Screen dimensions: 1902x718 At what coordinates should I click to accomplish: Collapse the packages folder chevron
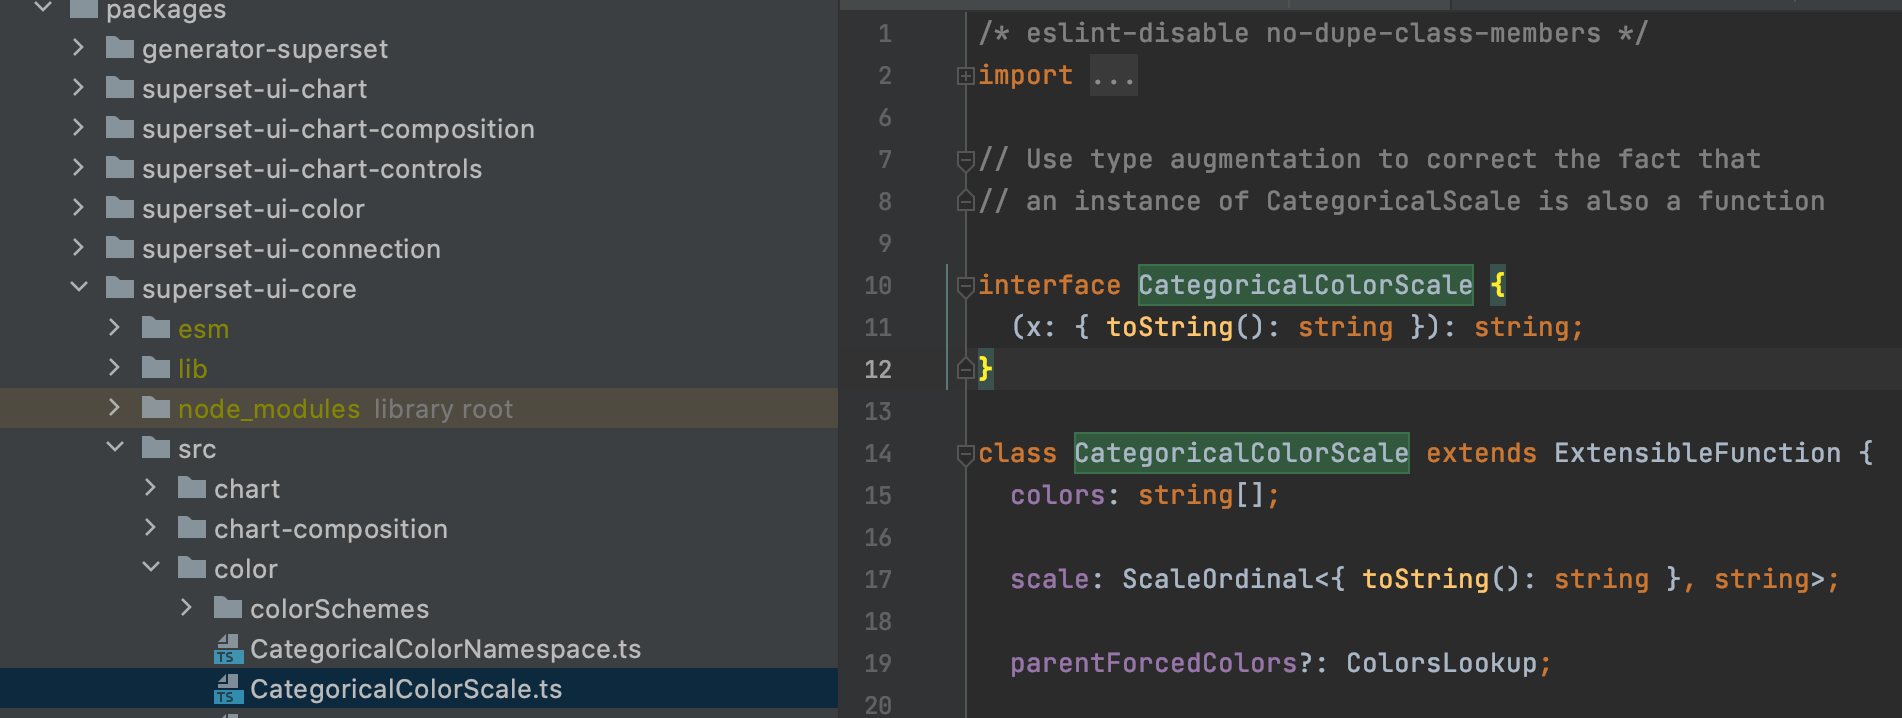(x=42, y=8)
